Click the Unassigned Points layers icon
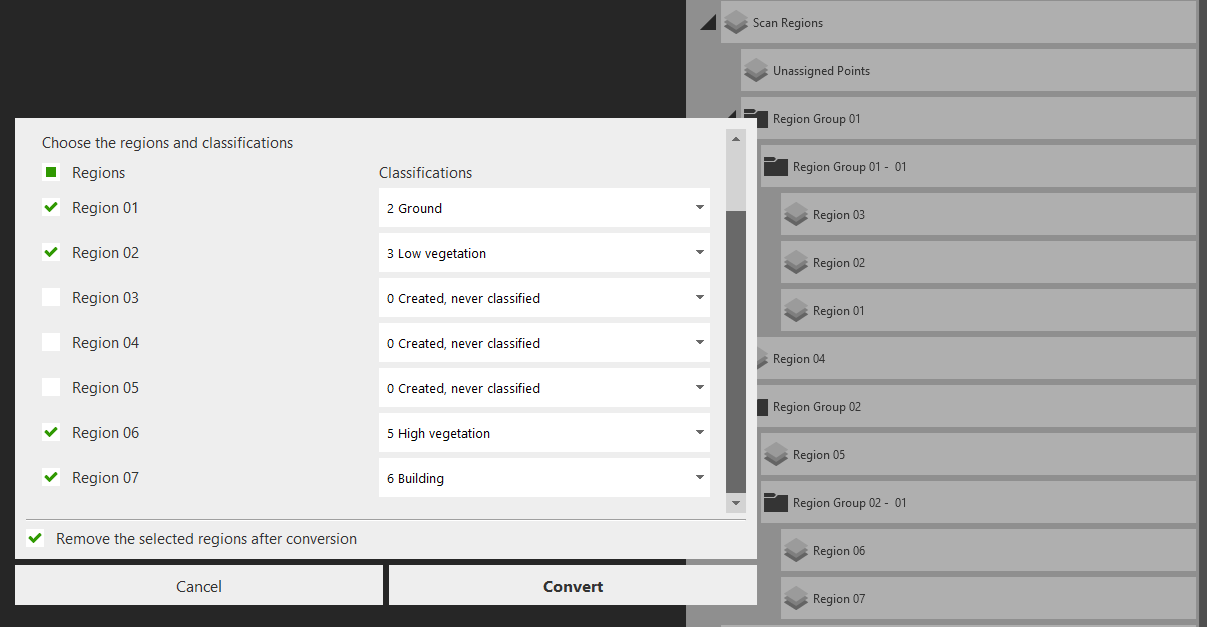 point(756,70)
